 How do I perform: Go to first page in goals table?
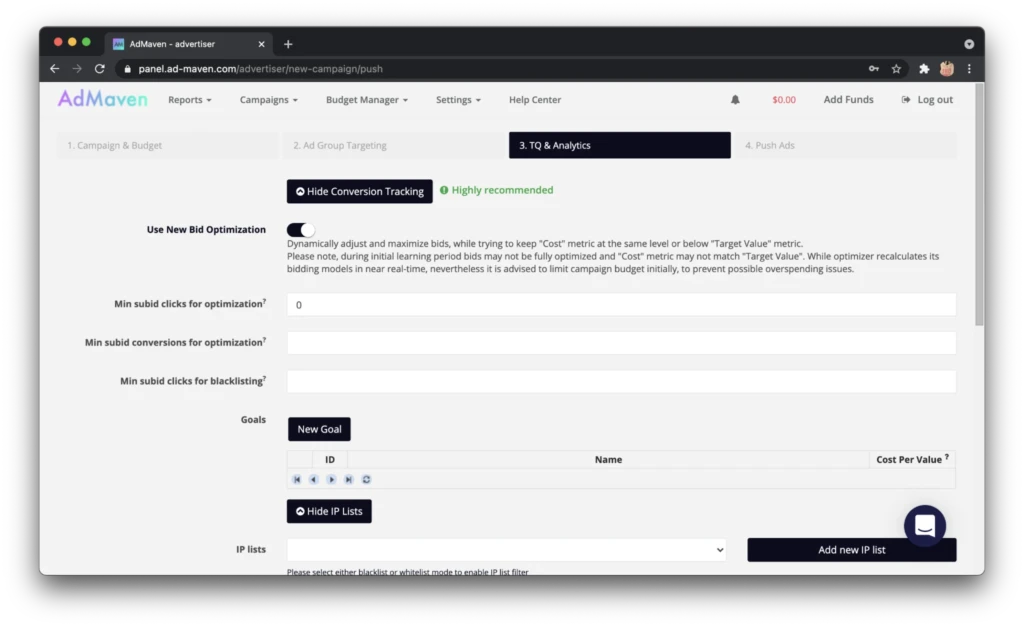pos(296,479)
